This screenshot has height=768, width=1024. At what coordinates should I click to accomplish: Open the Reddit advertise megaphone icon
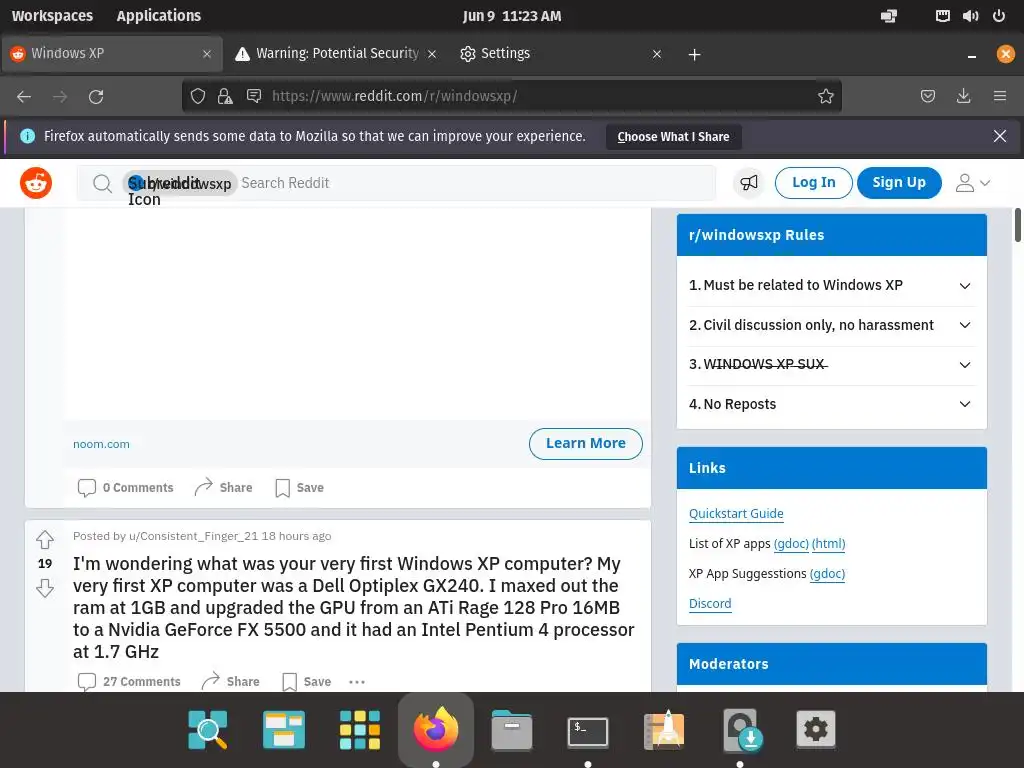pyautogui.click(x=748, y=183)
